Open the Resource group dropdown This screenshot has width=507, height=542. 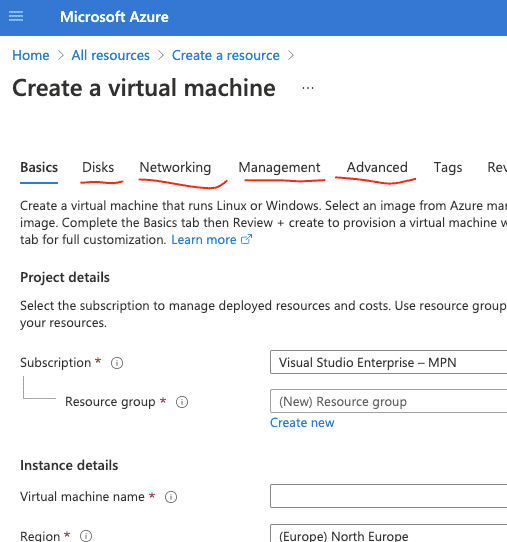coord(388,401)
